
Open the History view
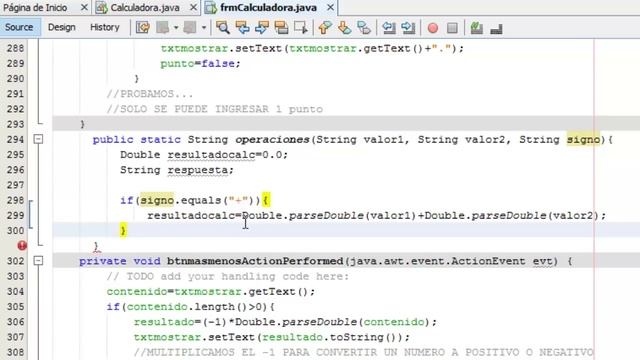104,27
